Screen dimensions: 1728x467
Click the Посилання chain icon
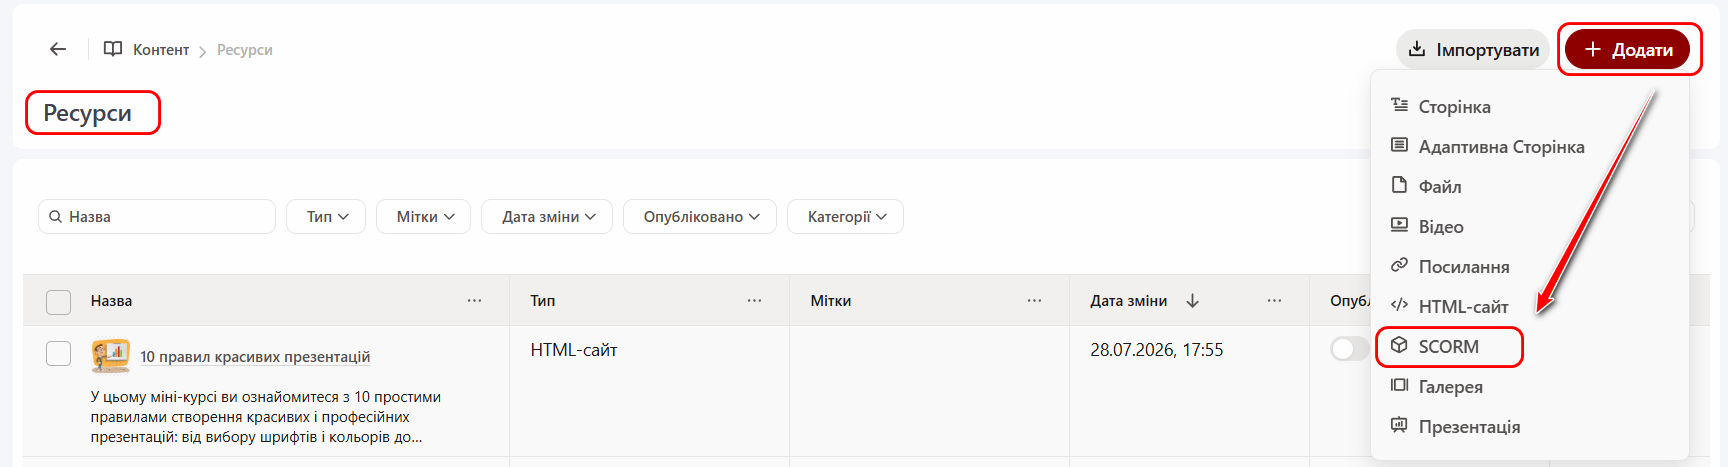point(1399,266)
